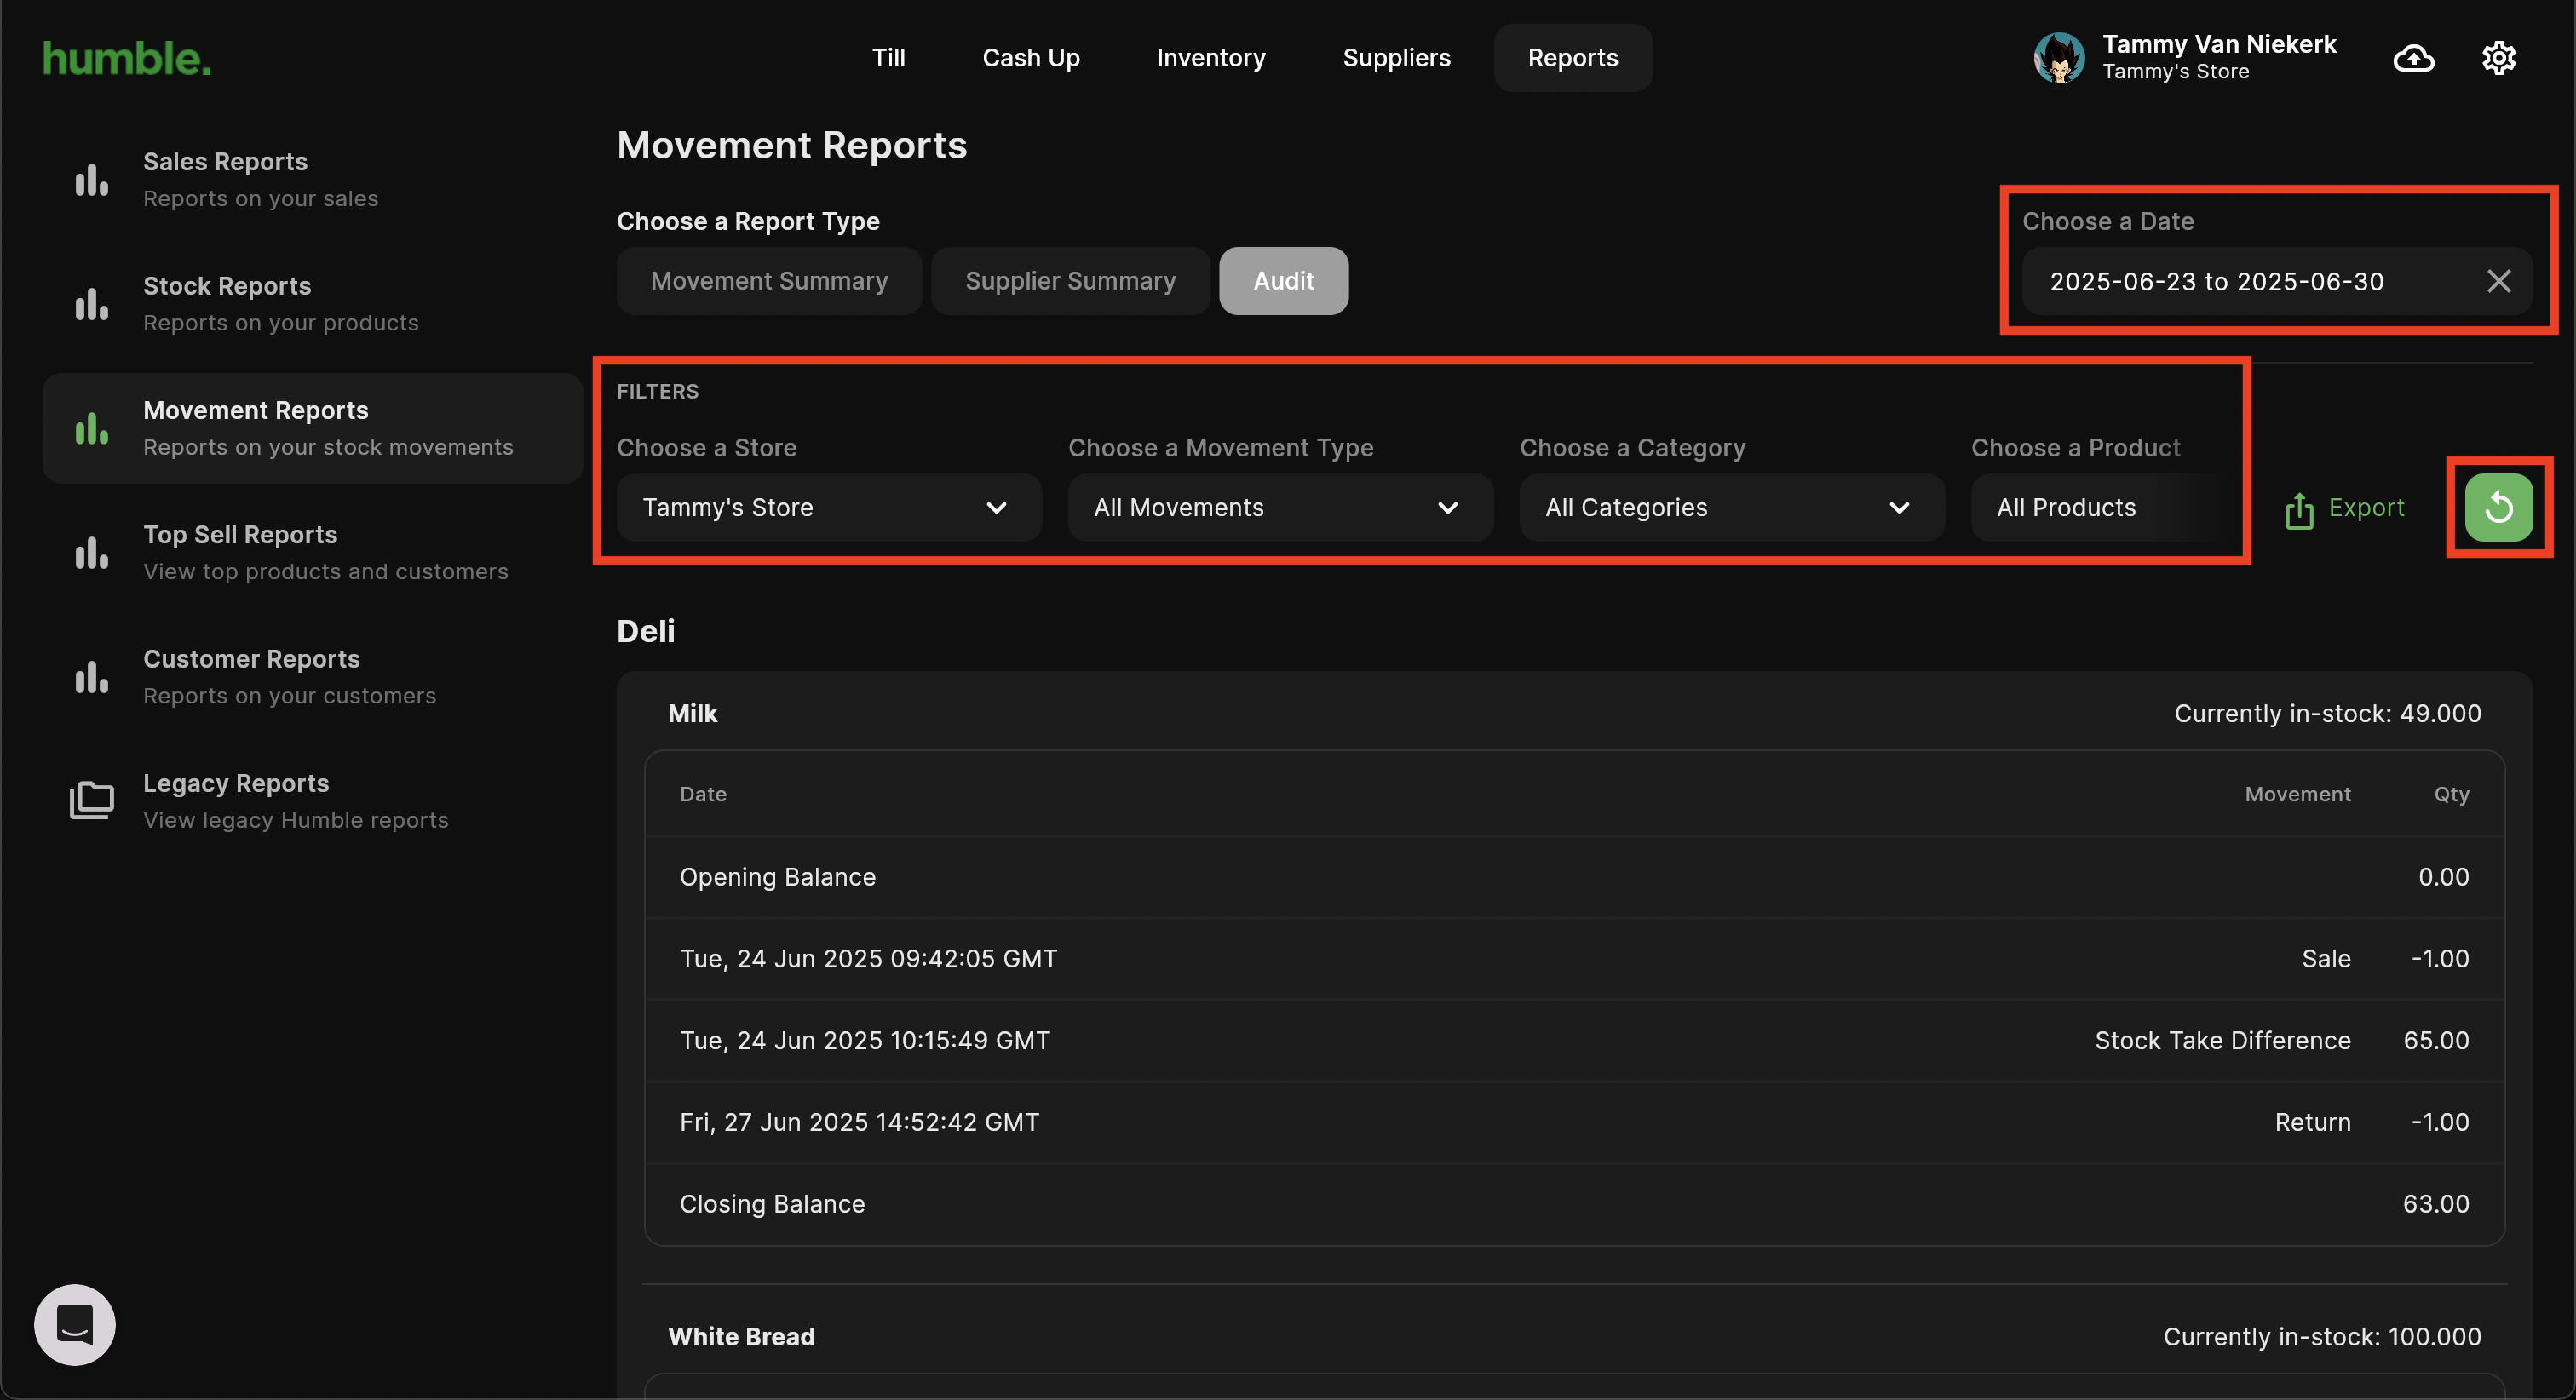The width and height of the screenshot is (2576, 1400).
Task: Click the Deli category heading
Action: pos(645,631)
